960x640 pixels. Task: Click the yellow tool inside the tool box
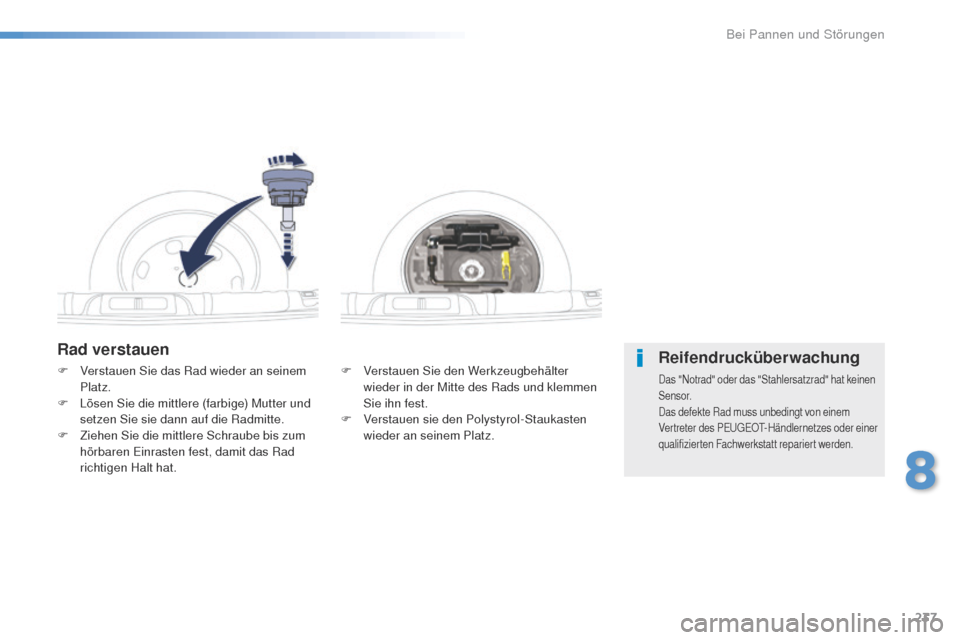506,265
